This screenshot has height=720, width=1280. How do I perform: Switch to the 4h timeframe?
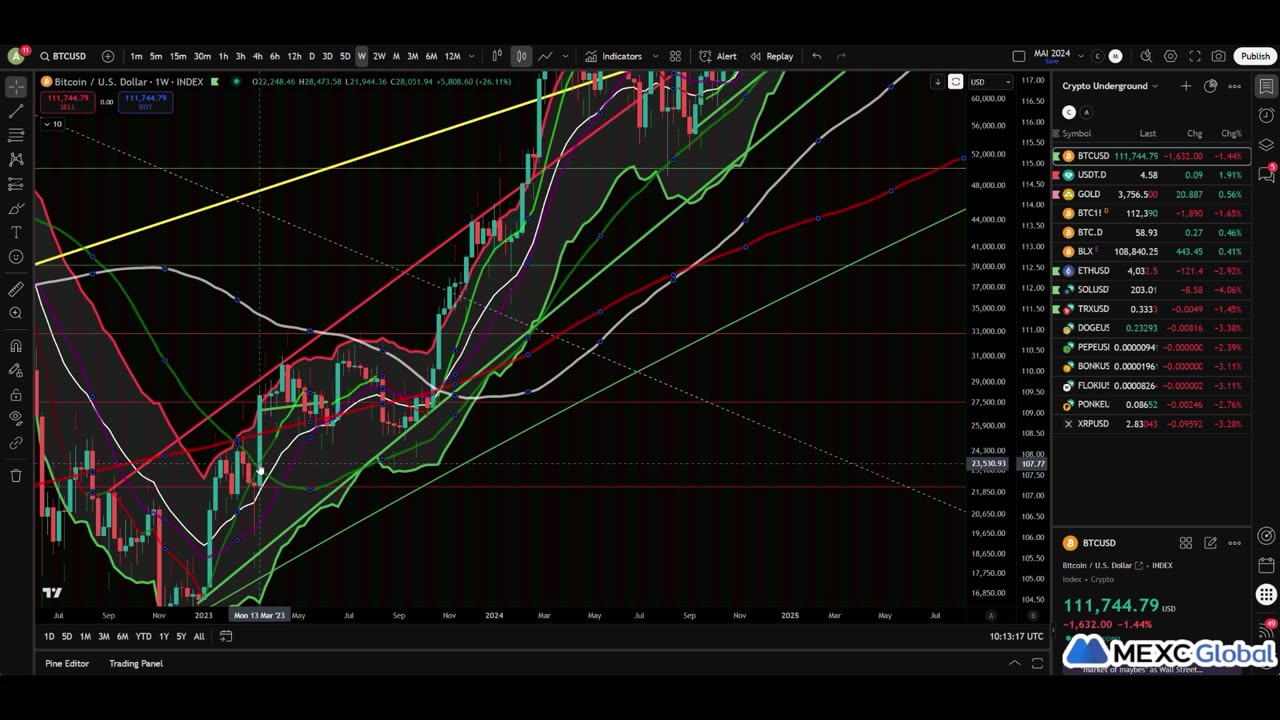point(257,56)
